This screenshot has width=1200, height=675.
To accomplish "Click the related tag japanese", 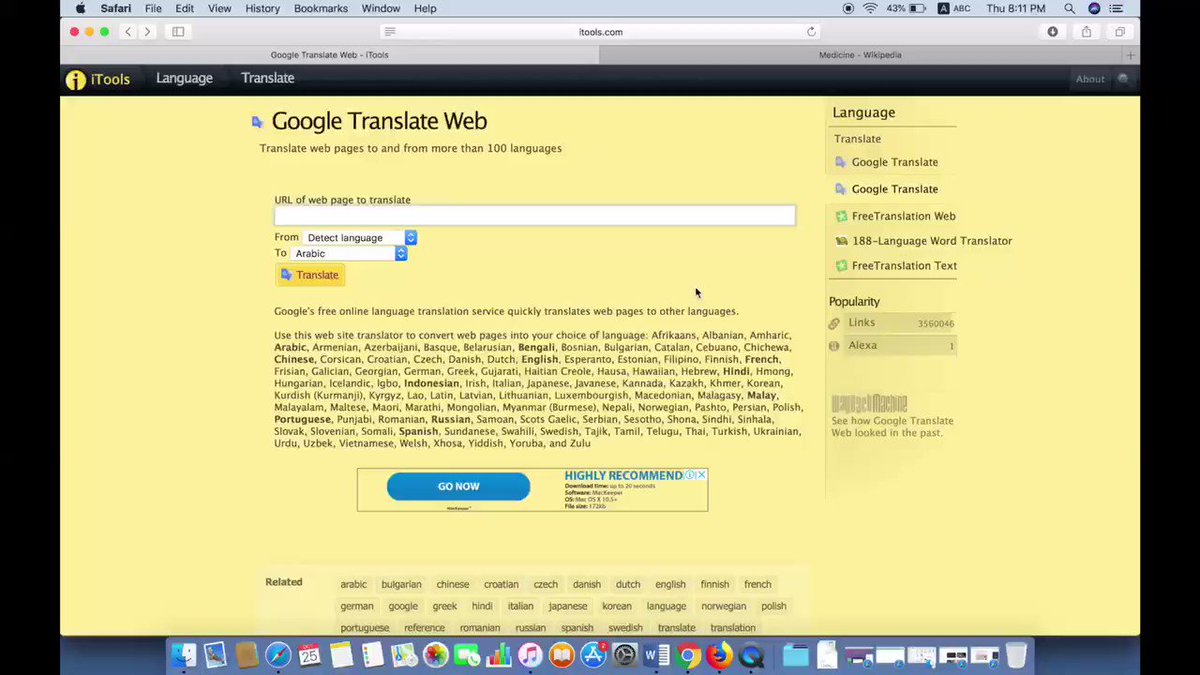I will coord(568,606).
